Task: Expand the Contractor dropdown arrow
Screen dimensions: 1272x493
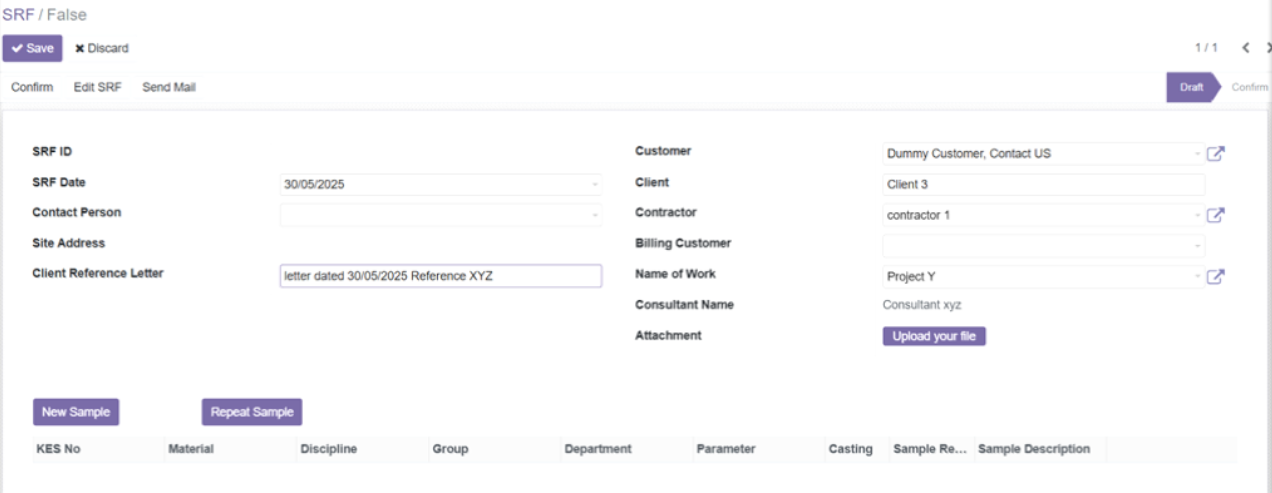Action: click(1198, 215)
